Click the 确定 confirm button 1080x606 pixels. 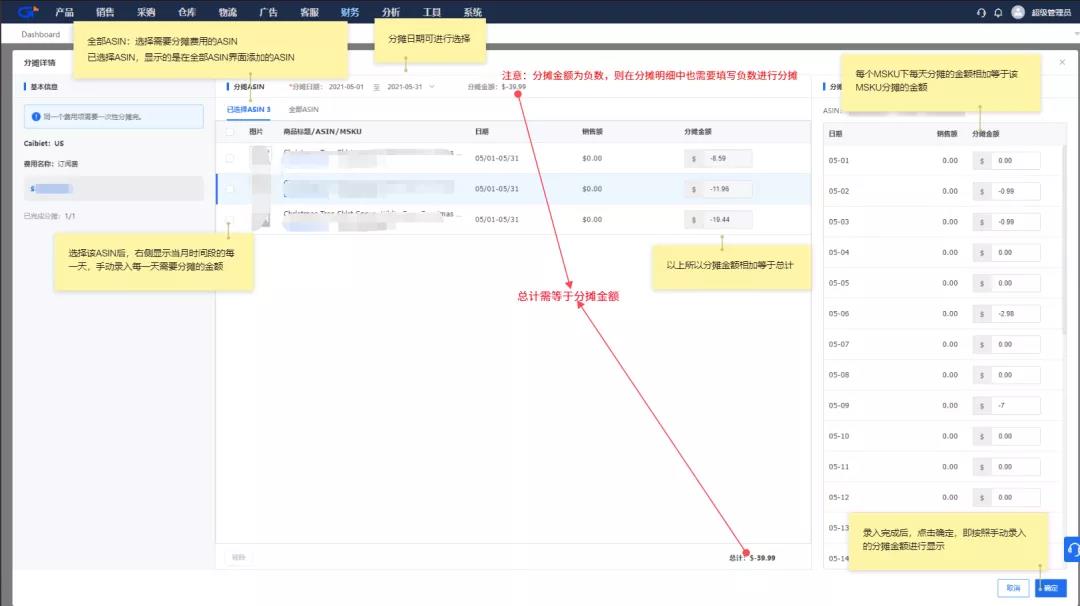[1050, 588]
